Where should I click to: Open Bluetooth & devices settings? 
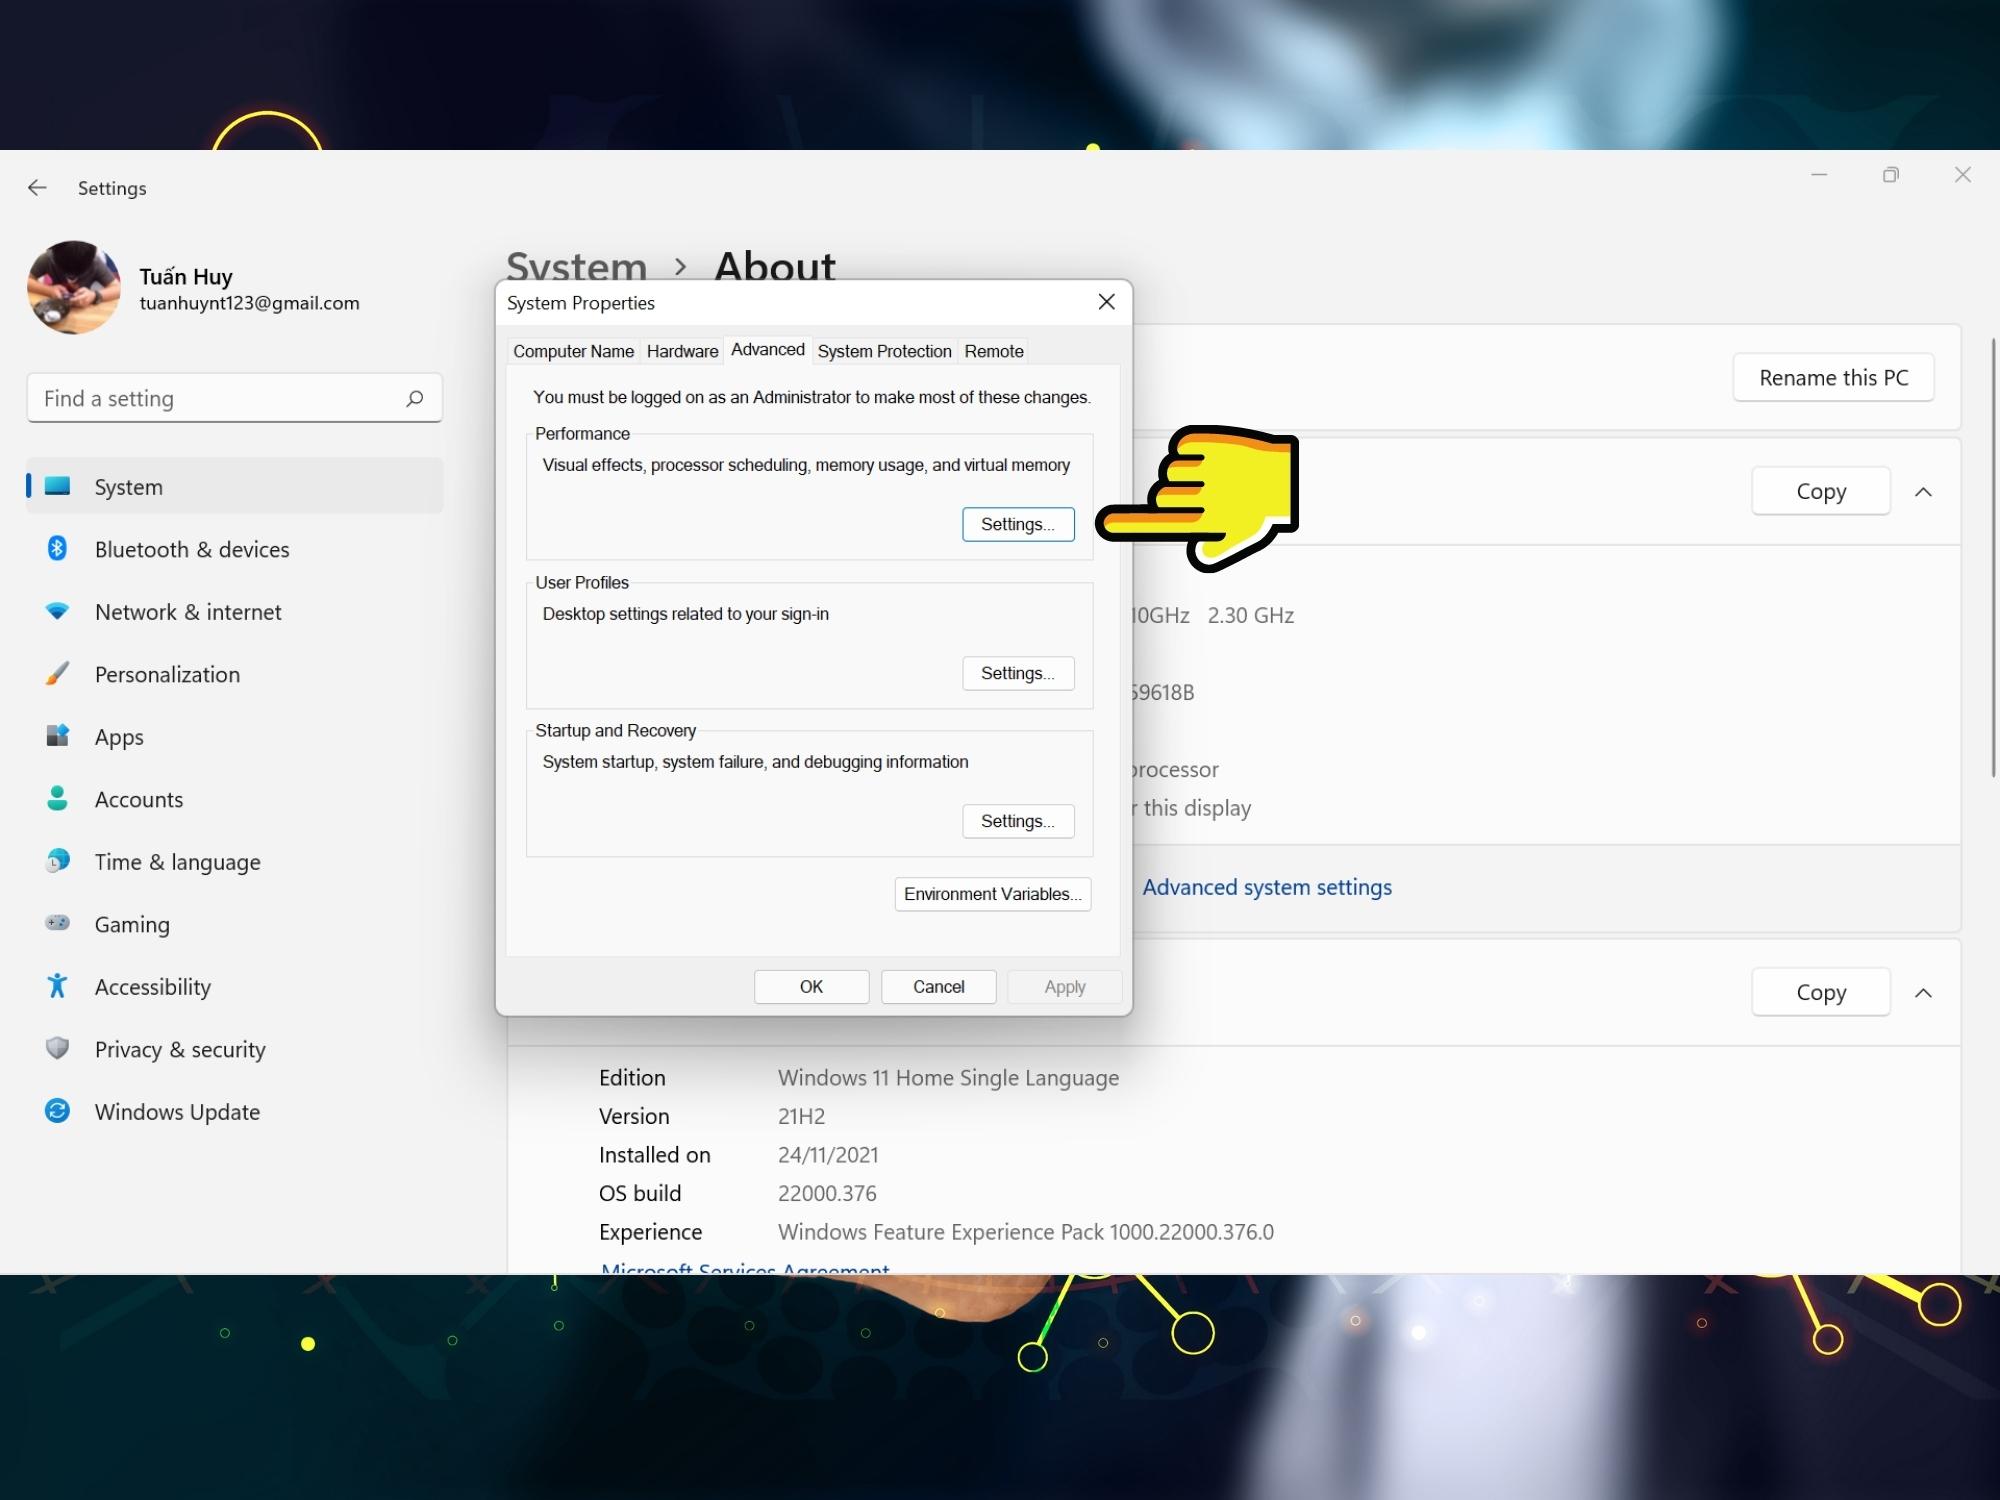coord(235,549)
